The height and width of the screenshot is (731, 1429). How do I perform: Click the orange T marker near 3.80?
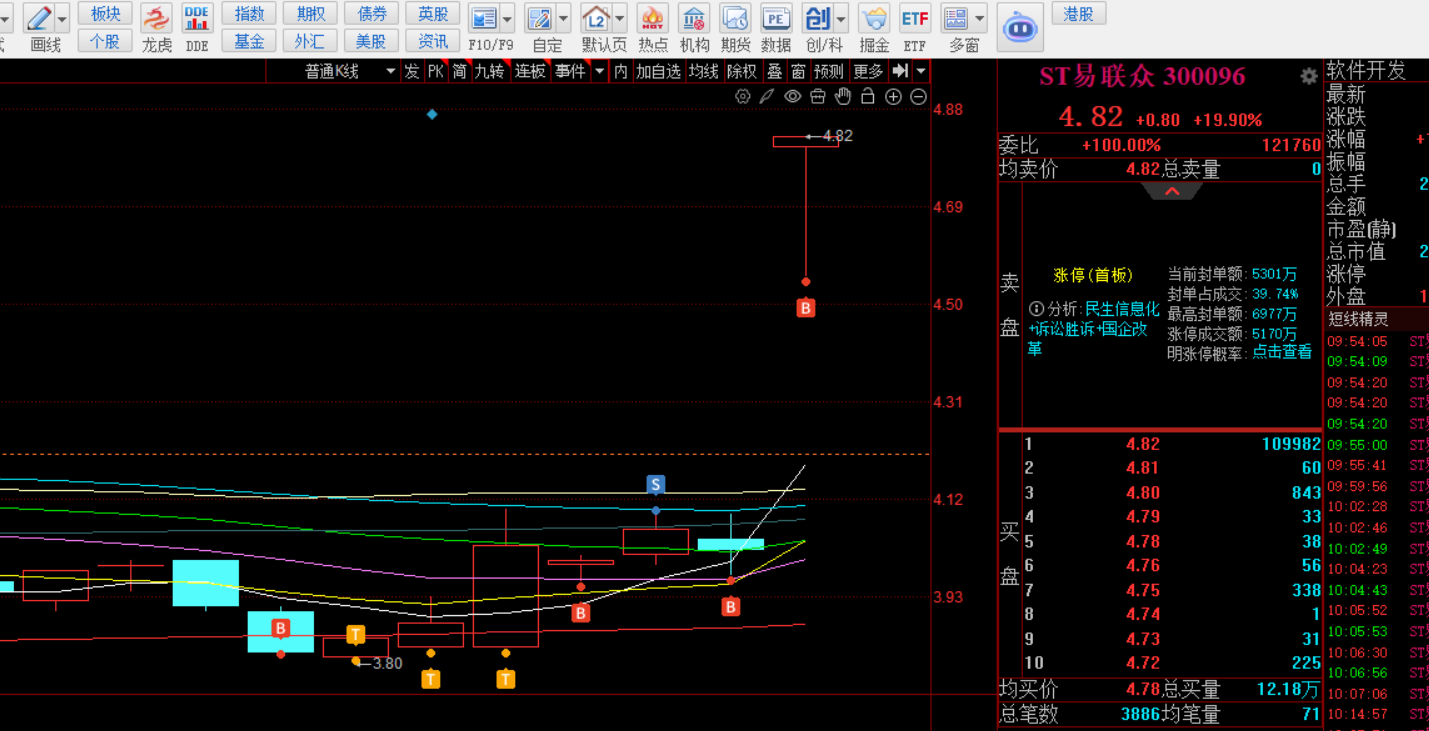(355, 634)
